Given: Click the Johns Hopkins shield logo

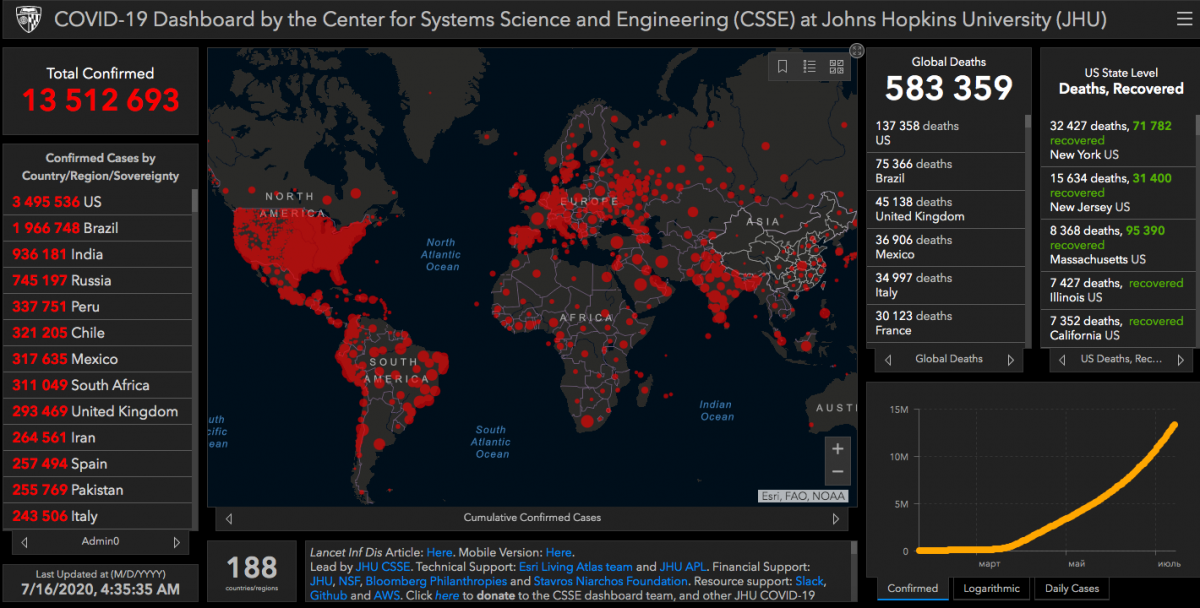Looking at the screenshot, I should 29,19.
